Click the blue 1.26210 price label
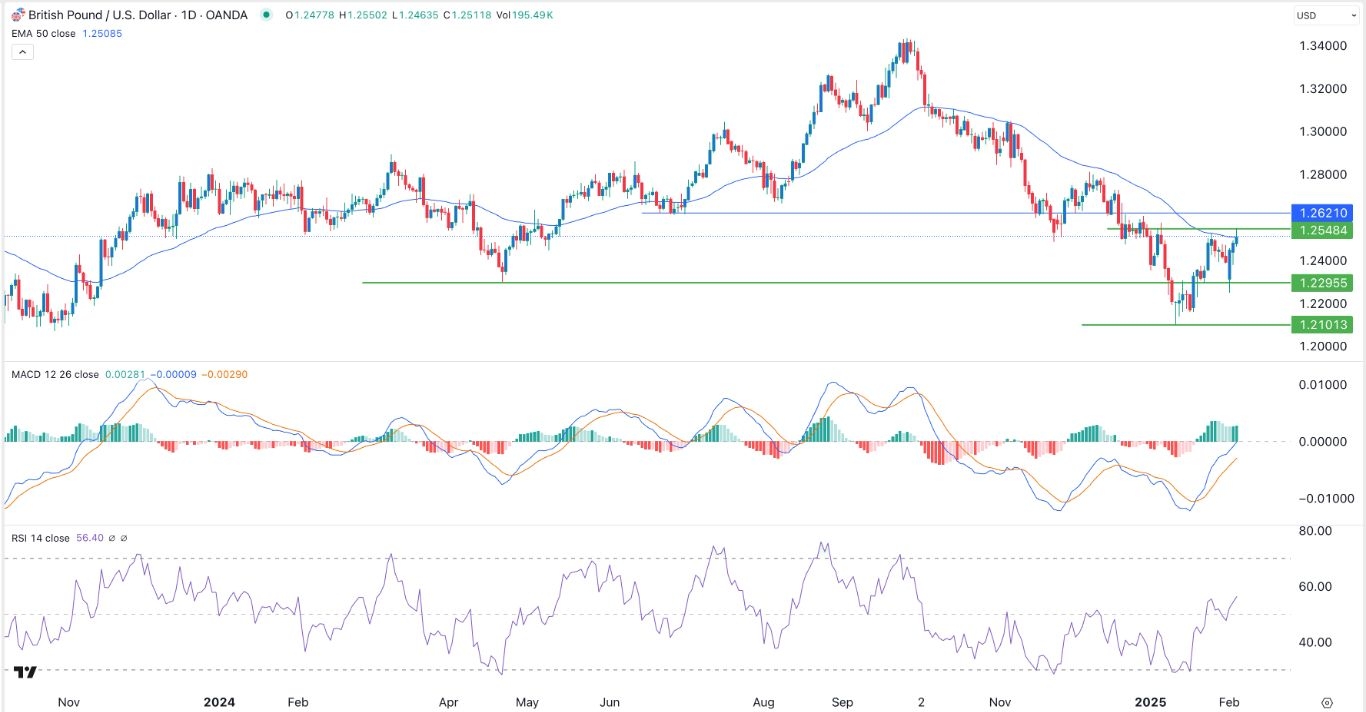The height and width of the screenshot is (712, 1366). click(x=1322, y=213)
